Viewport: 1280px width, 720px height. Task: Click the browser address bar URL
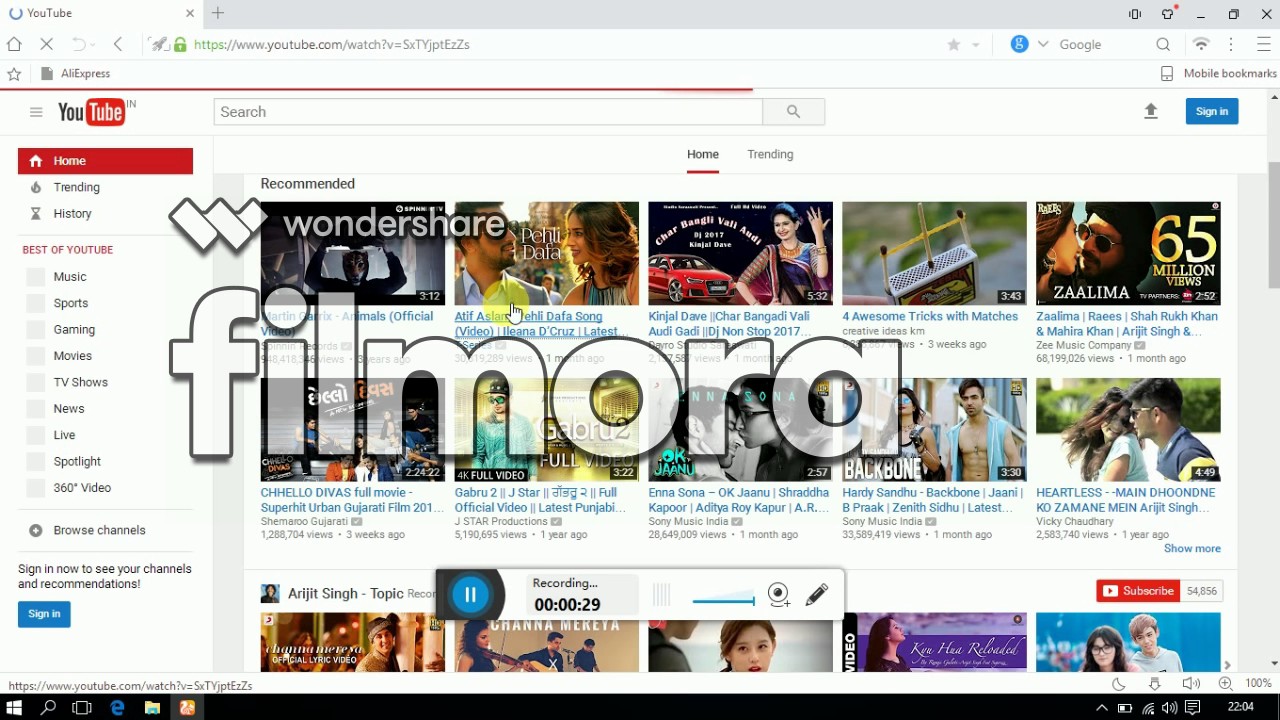(332, 44)
